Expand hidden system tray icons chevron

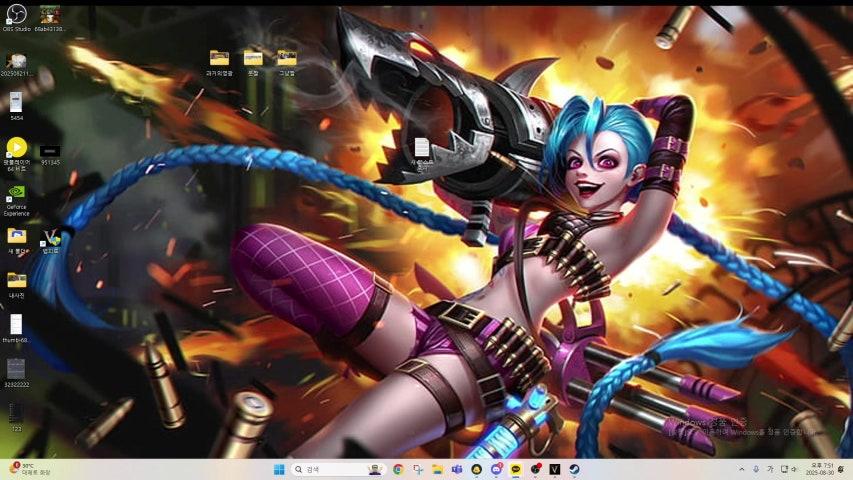pyautogui.click(x=741, y=469)
